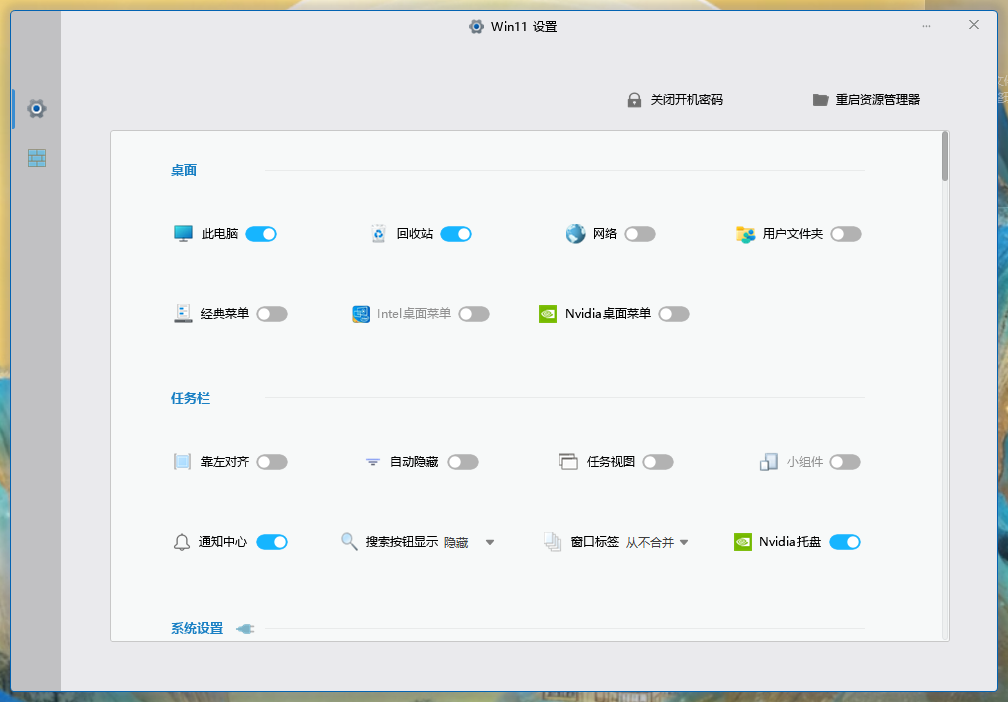Screen dimensions: 1008x702
Task: Disable the 回收站 toggle
Action: pyautogui.click(x=457, y=233)
